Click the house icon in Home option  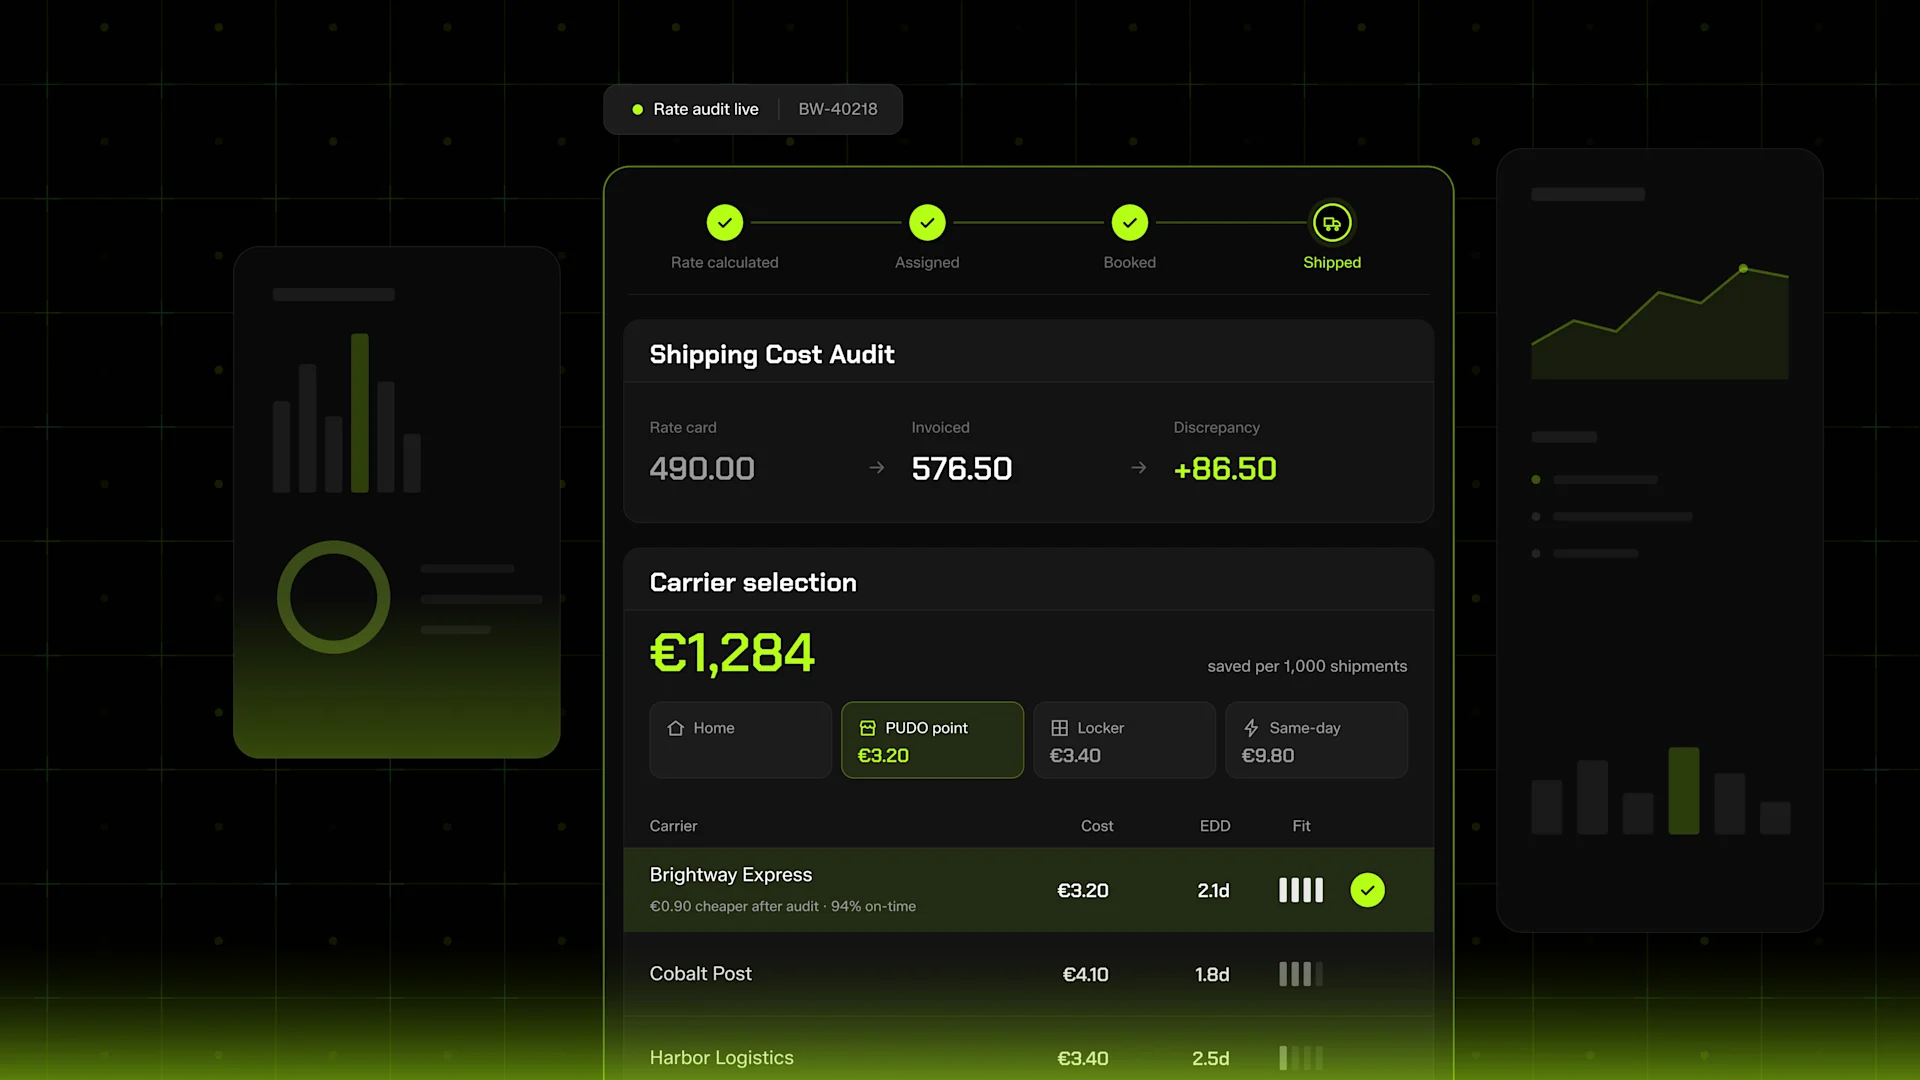tap(676, 728)
